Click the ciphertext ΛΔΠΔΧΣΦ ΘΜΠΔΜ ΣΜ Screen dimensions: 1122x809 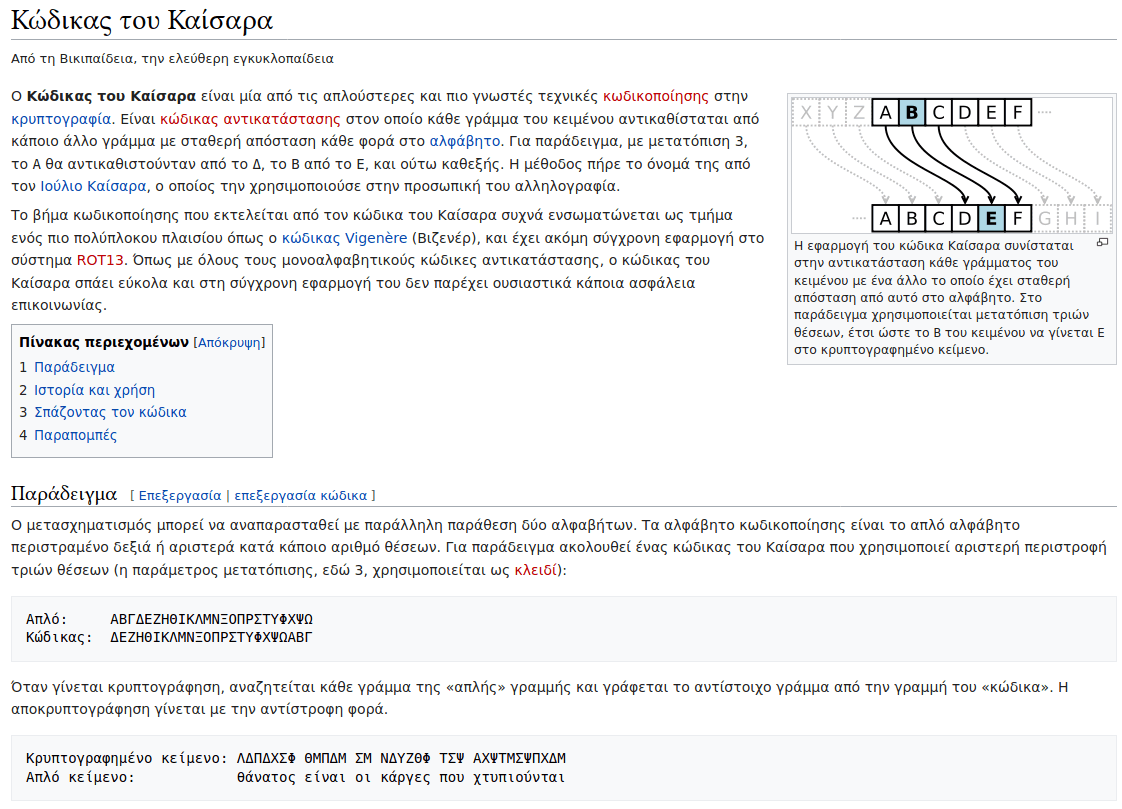coord(304,758)
